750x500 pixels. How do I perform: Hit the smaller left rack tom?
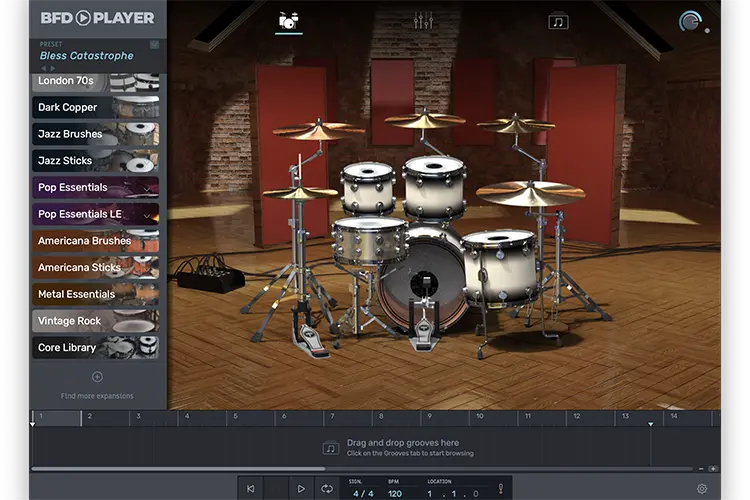coord(368,188)
